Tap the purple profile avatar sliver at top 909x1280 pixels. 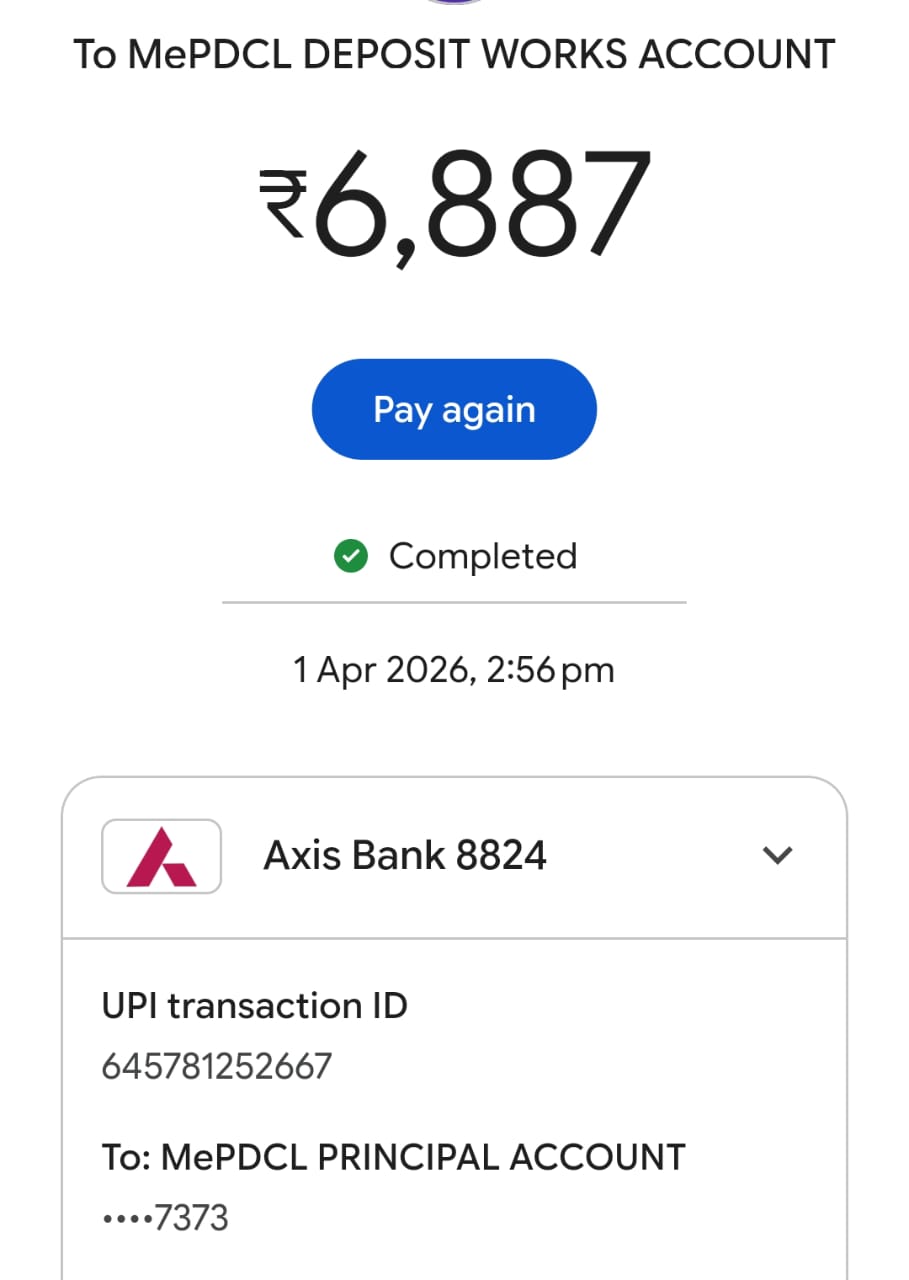click(x=456, y=2)
